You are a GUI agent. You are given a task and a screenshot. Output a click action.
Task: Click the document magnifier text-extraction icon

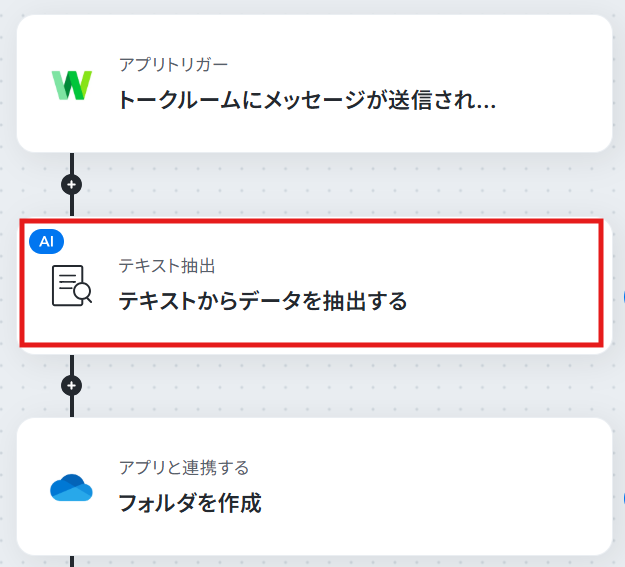tap(72, 285)
